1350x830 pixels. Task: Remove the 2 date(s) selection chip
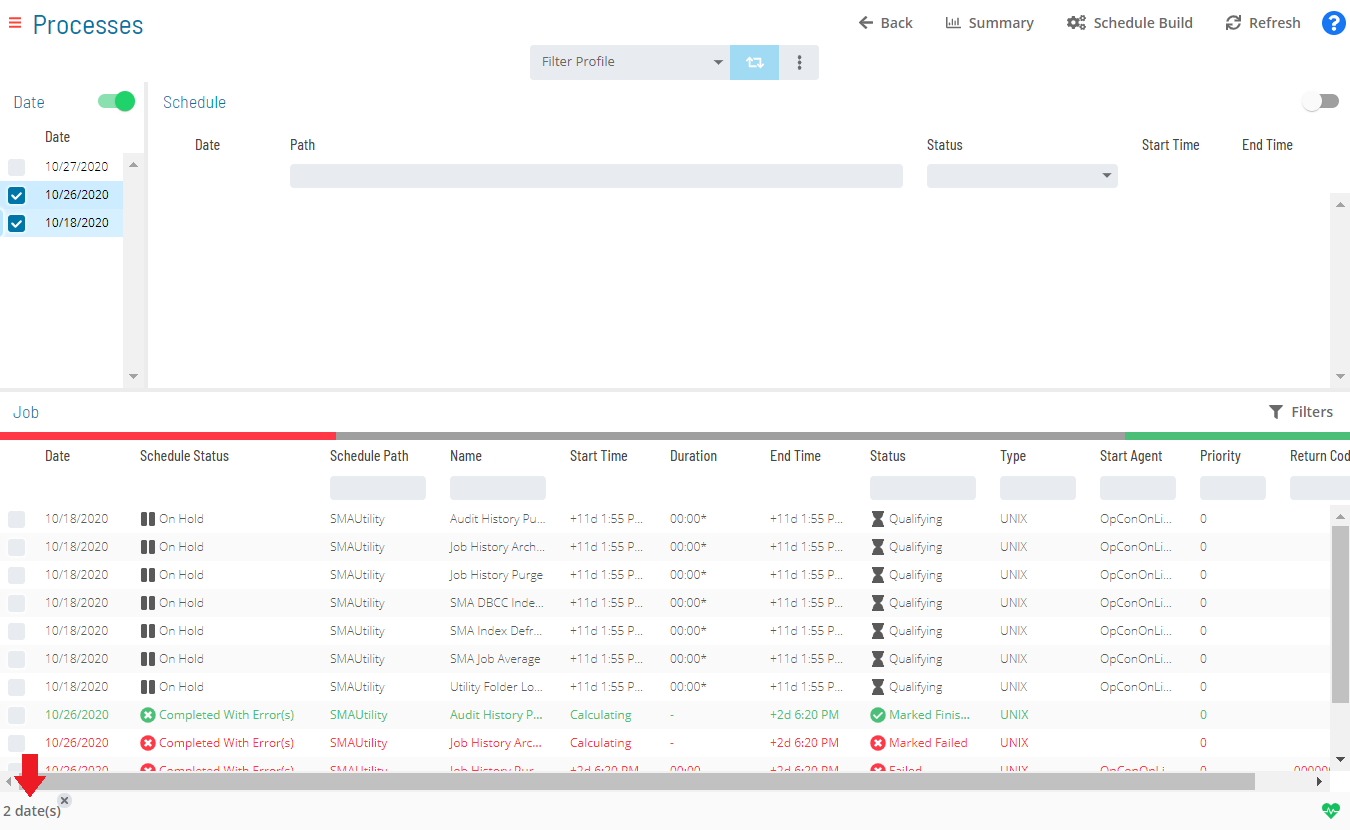[x=64, y=800]
